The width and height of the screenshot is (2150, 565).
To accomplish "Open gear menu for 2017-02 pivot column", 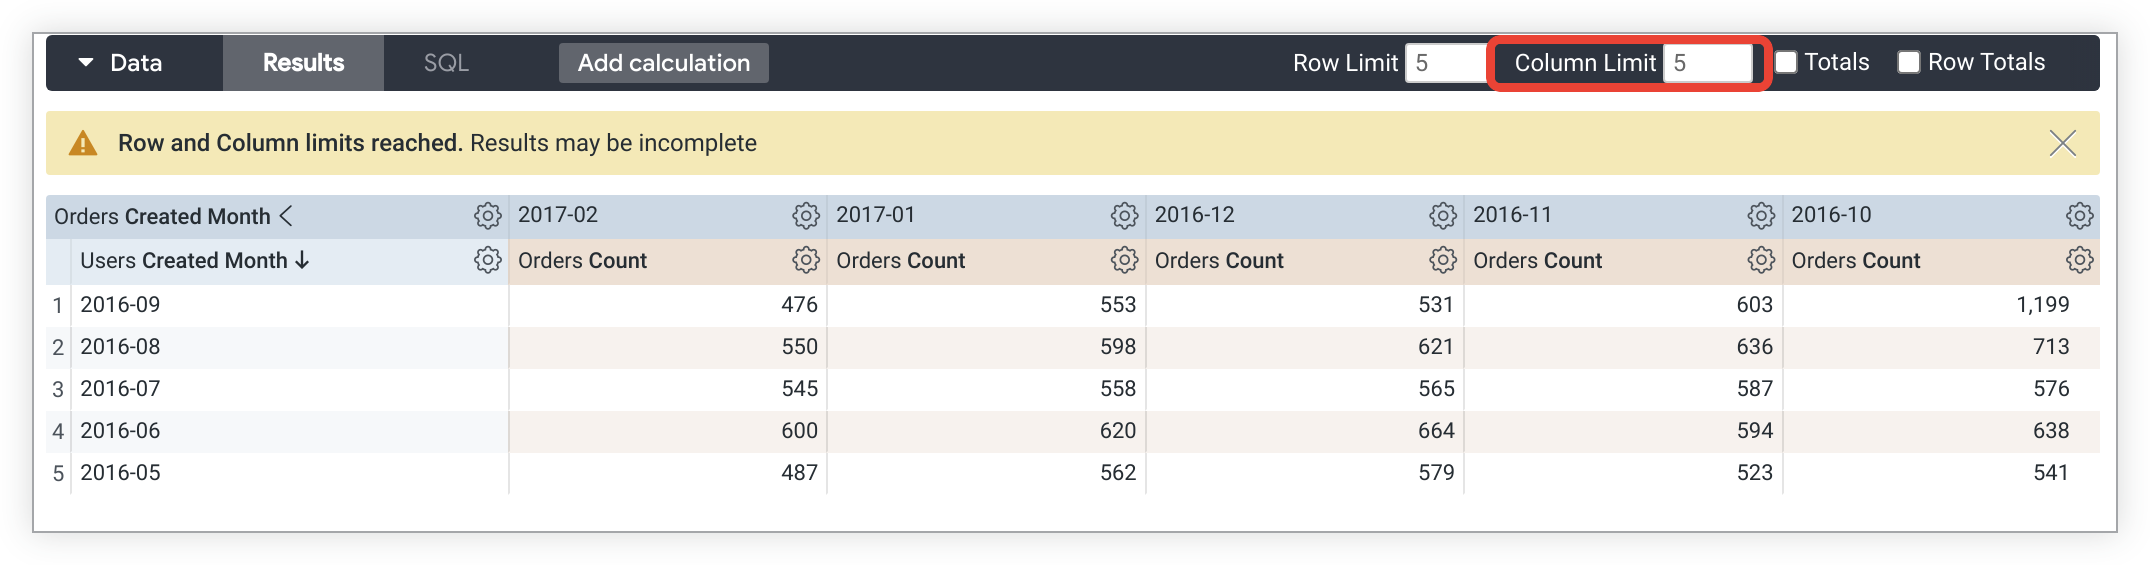I will 805,216.
